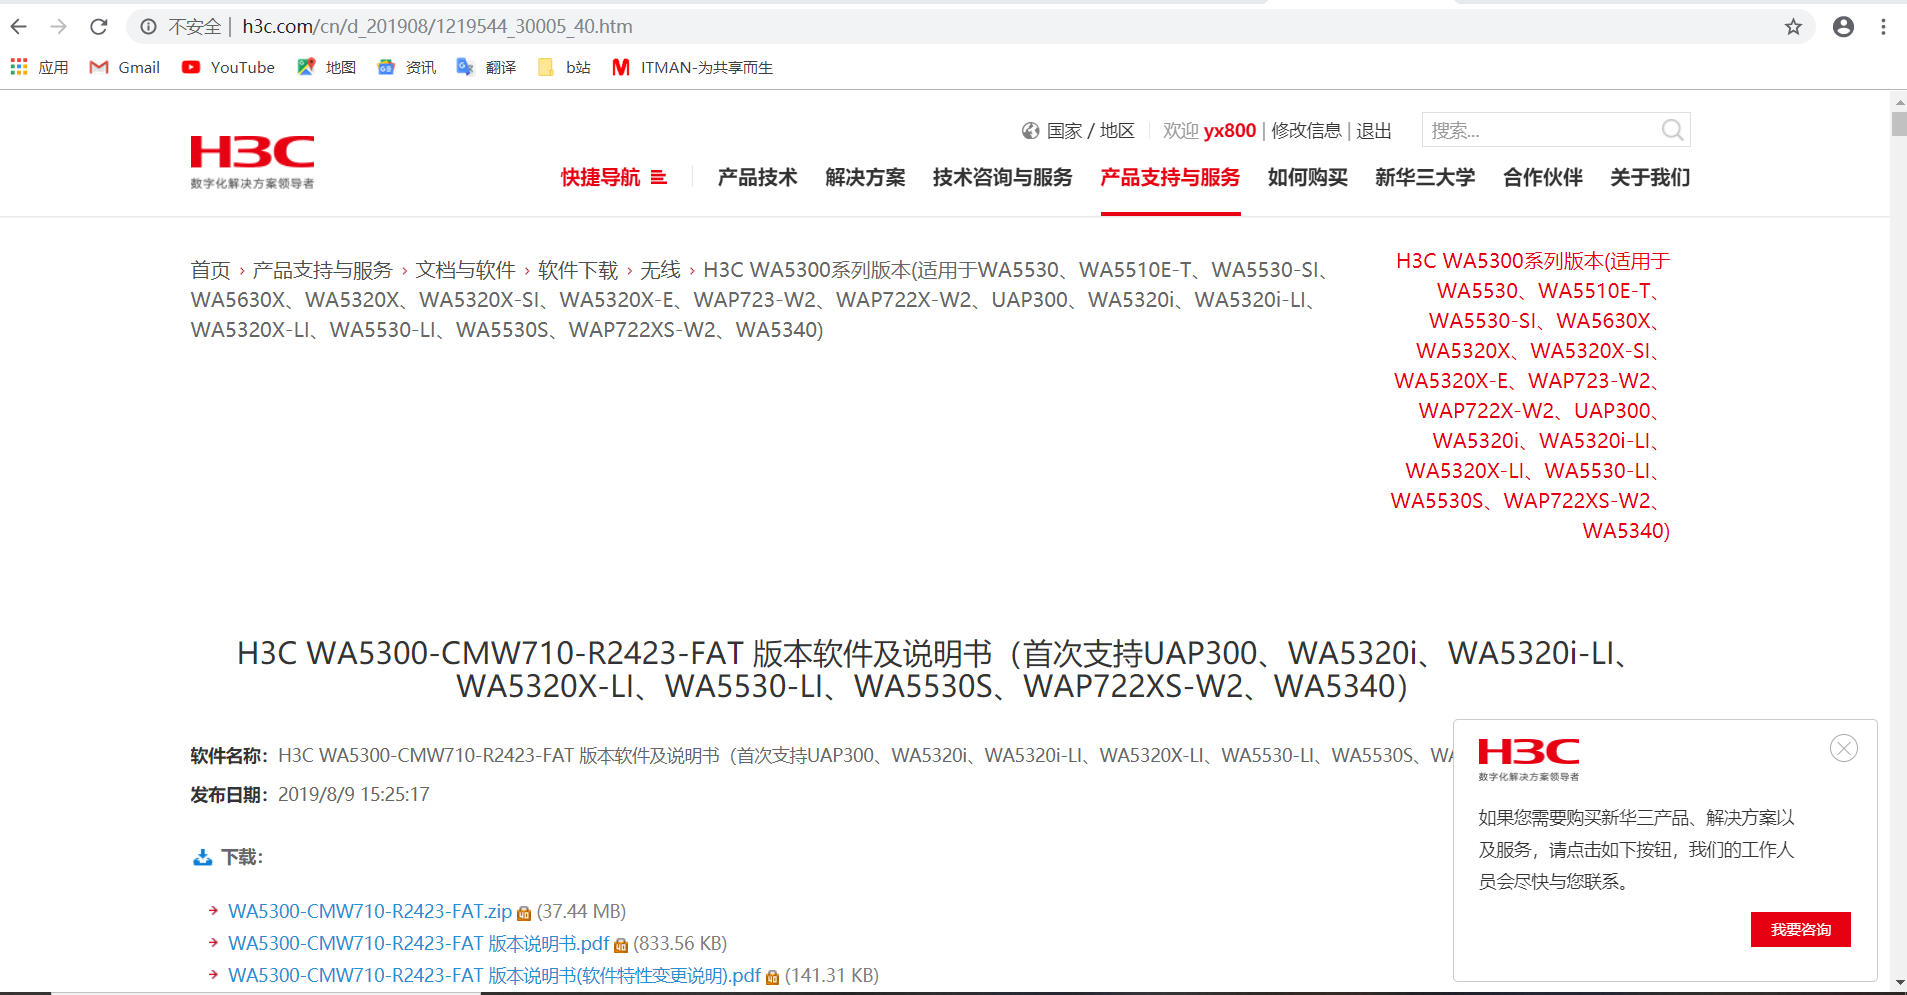
Task: Click the scrollbar up arrow
Action: [x=1899, y=101]
